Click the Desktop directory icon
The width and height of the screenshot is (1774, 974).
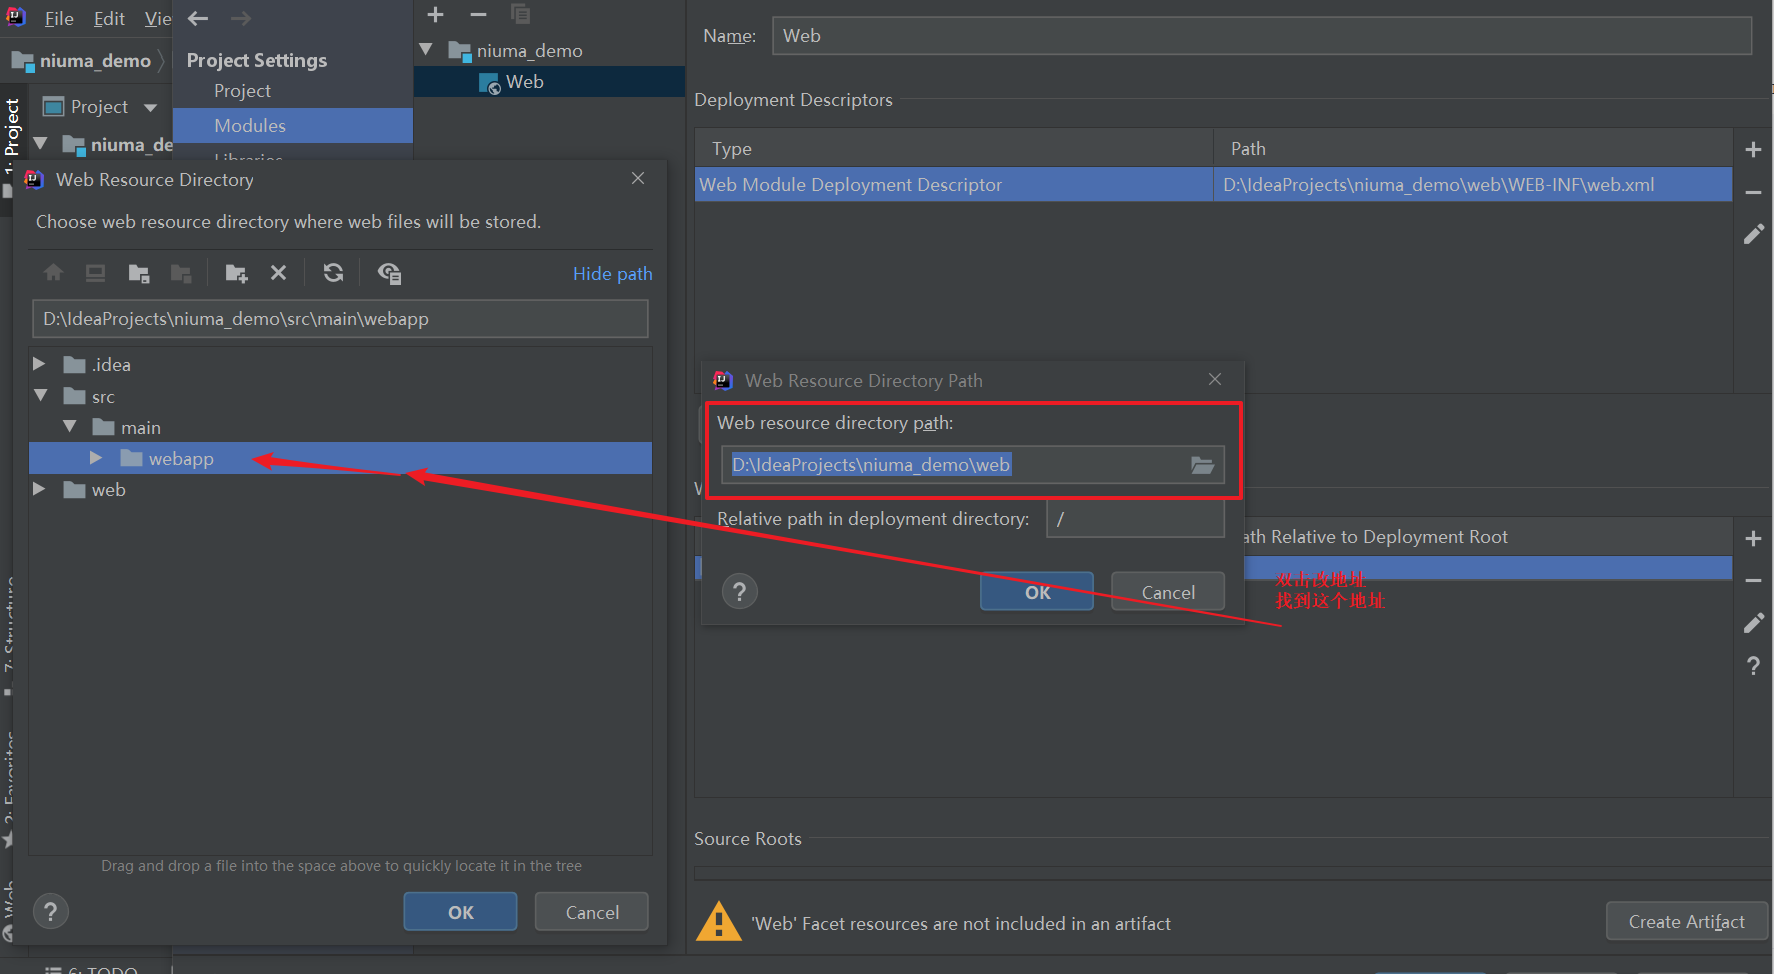[x=96, y=273]
